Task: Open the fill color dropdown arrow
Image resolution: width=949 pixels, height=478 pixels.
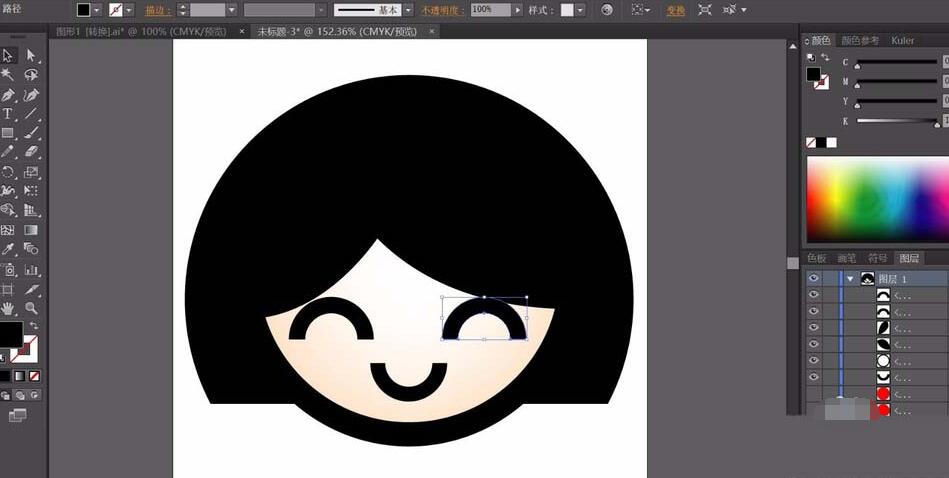Action: tap(97, 10)
